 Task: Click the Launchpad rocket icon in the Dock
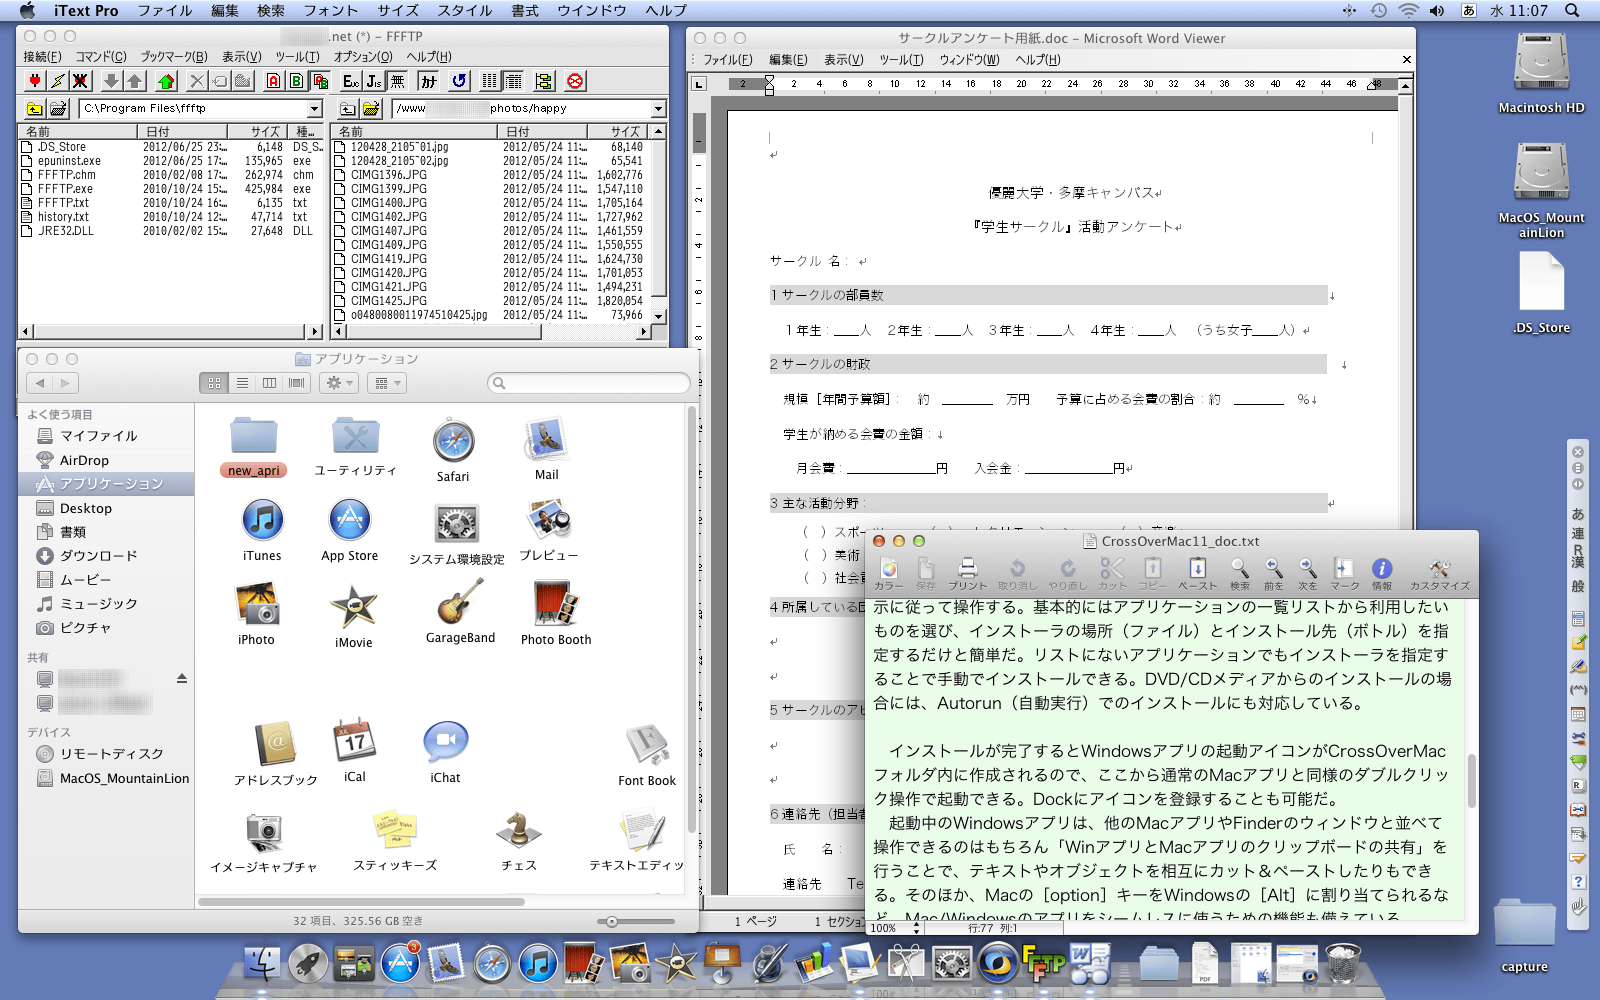308,964
